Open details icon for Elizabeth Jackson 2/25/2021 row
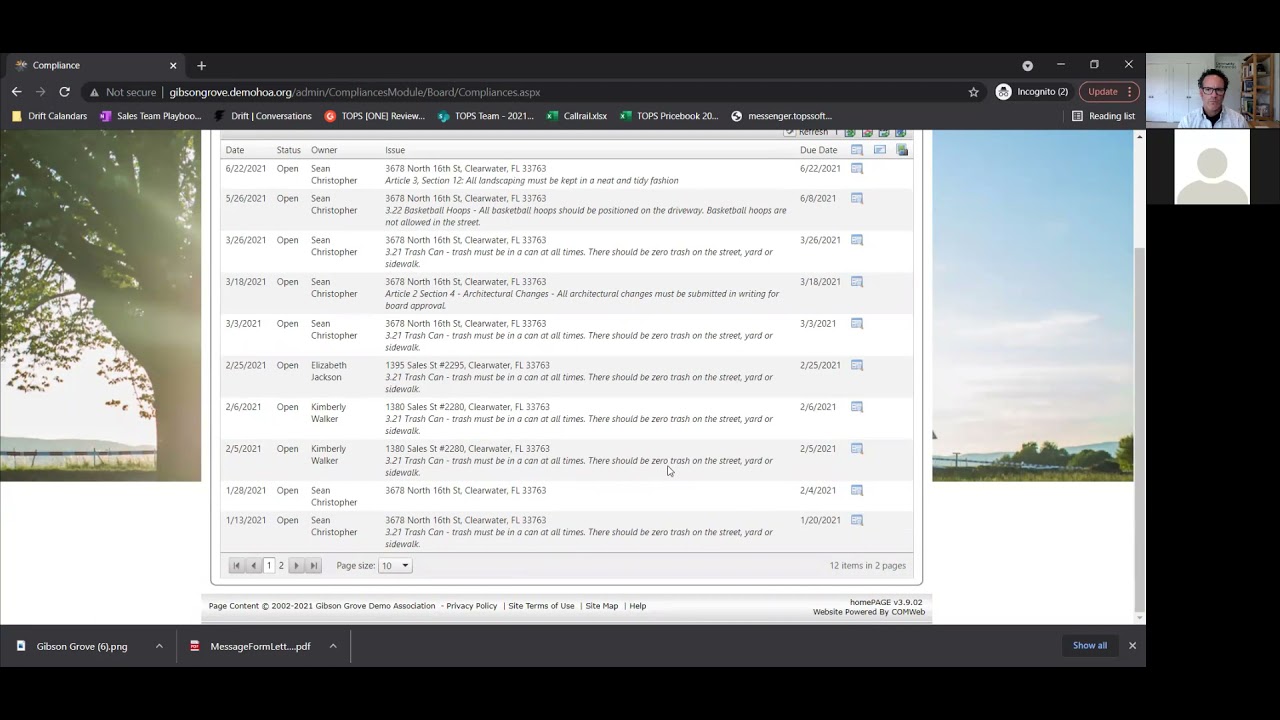Viewport: 1280px width, 720px height. point(857,366)
